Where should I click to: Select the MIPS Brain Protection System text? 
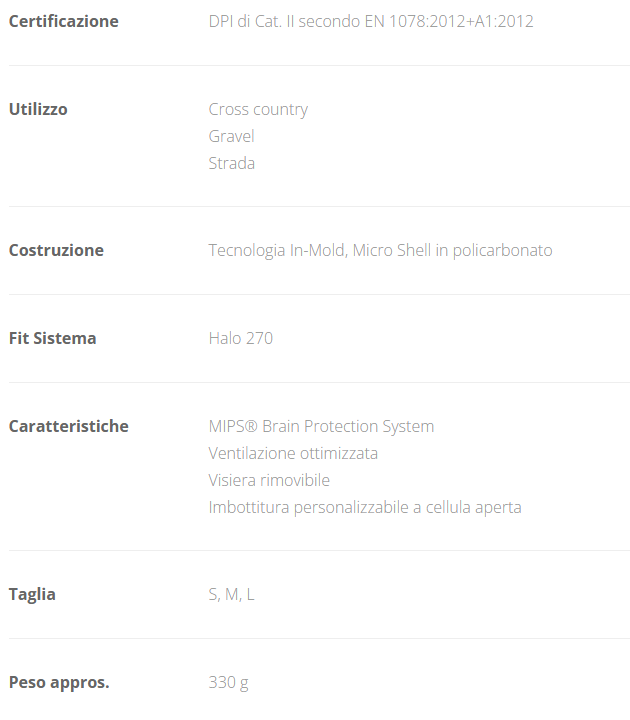[321, 426]
